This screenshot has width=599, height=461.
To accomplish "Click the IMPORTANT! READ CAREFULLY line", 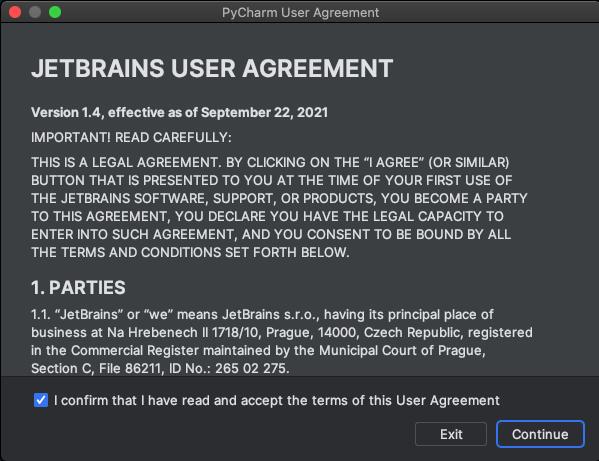I will click(131, 137).
